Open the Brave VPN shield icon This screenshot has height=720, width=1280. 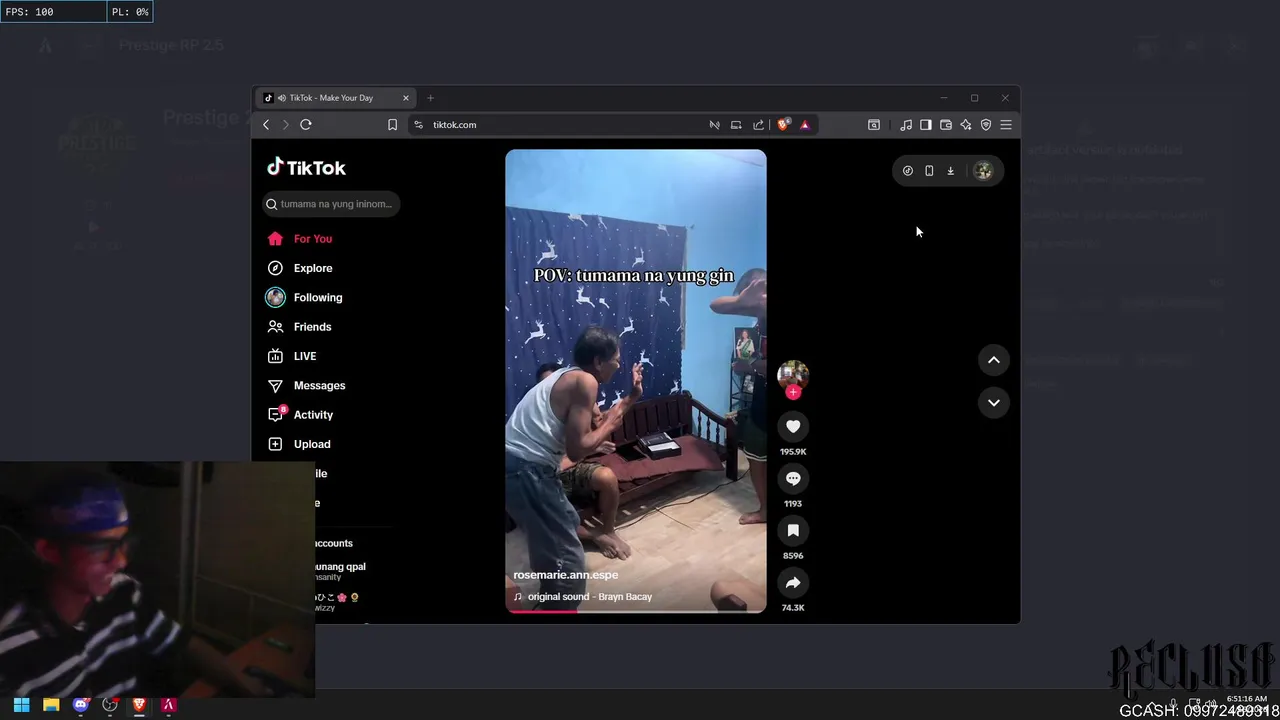pos(986,125)
